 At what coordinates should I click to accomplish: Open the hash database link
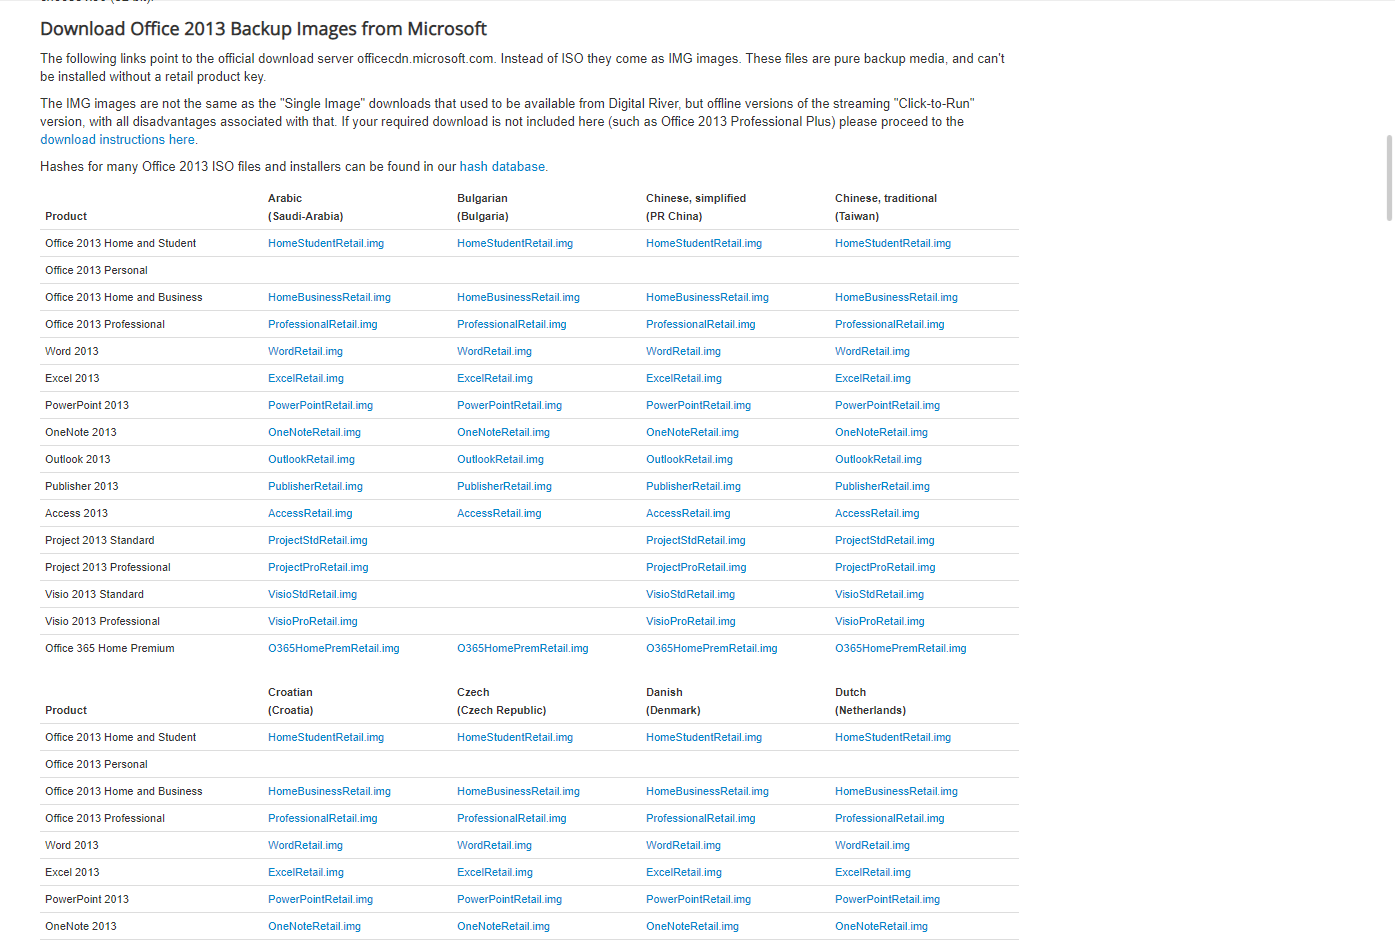click(503, 167)
